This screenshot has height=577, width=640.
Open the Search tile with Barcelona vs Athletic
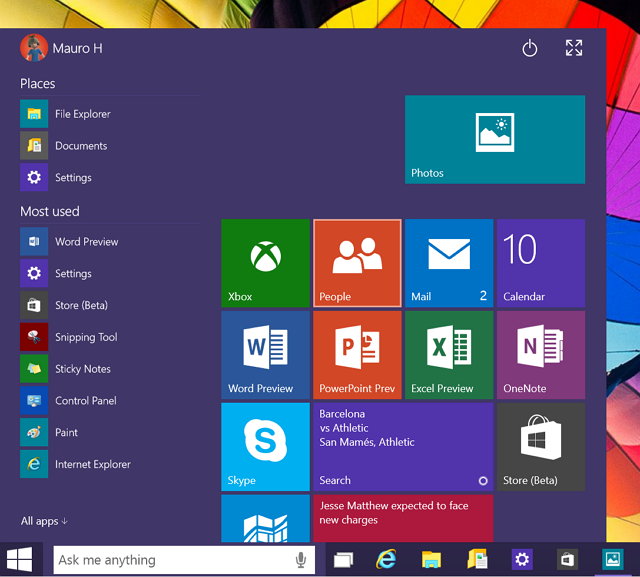[x=403, y=447]
